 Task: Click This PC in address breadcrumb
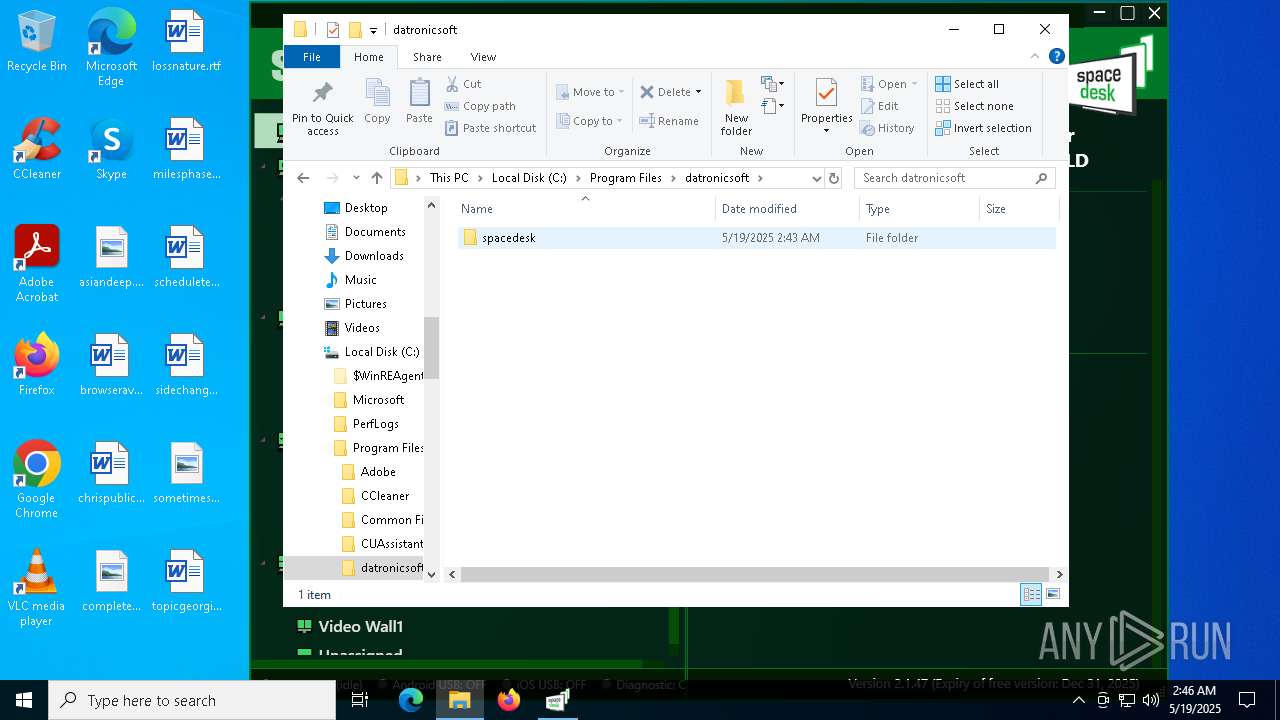(x=449, y=178)
